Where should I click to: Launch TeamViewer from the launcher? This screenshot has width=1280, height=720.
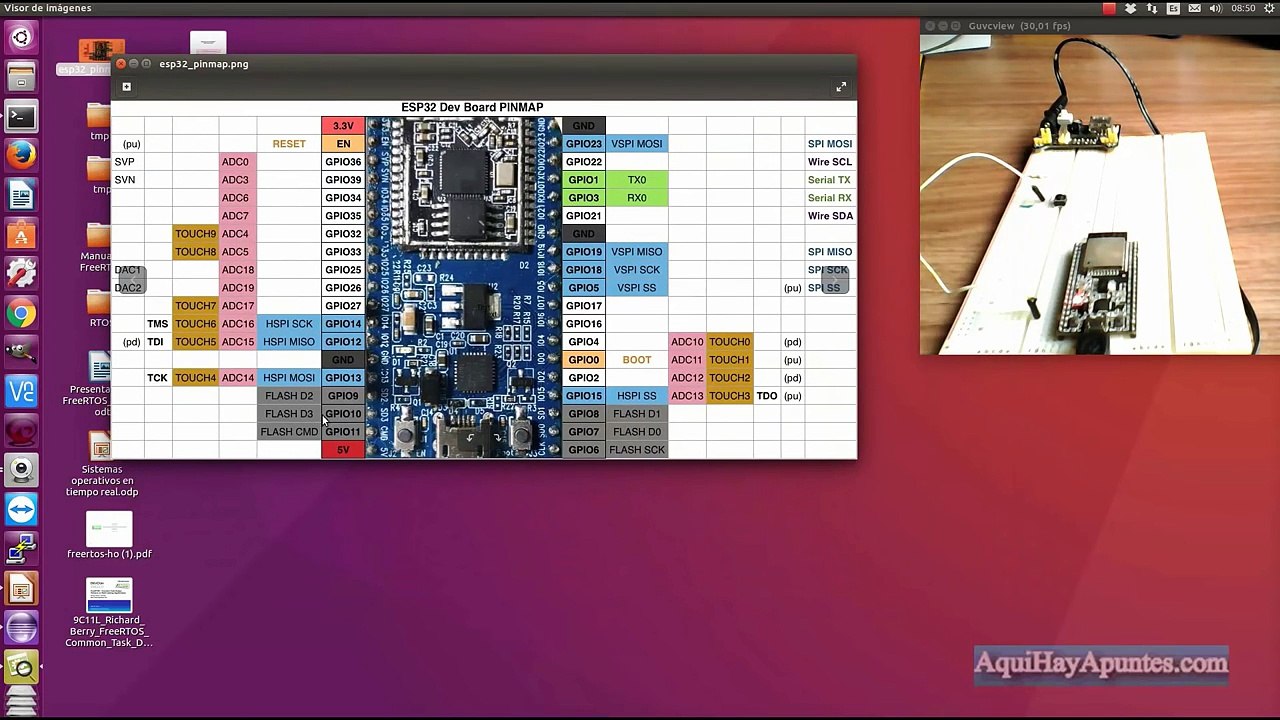pyautogui.click(x=21, y=510)
